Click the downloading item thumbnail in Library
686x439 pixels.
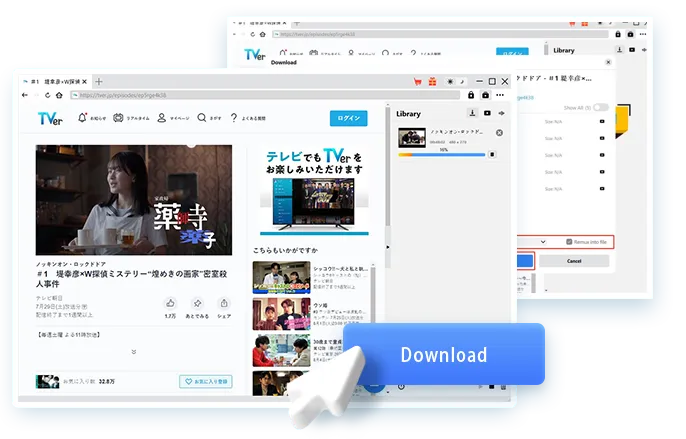point(412,137)
